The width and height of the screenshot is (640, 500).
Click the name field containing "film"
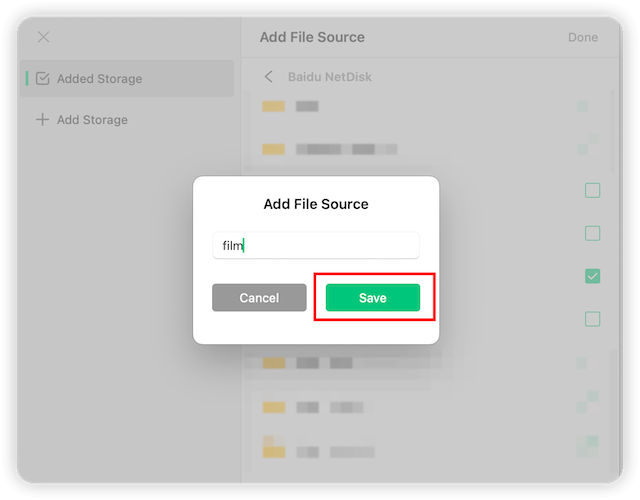click(315, 245)
